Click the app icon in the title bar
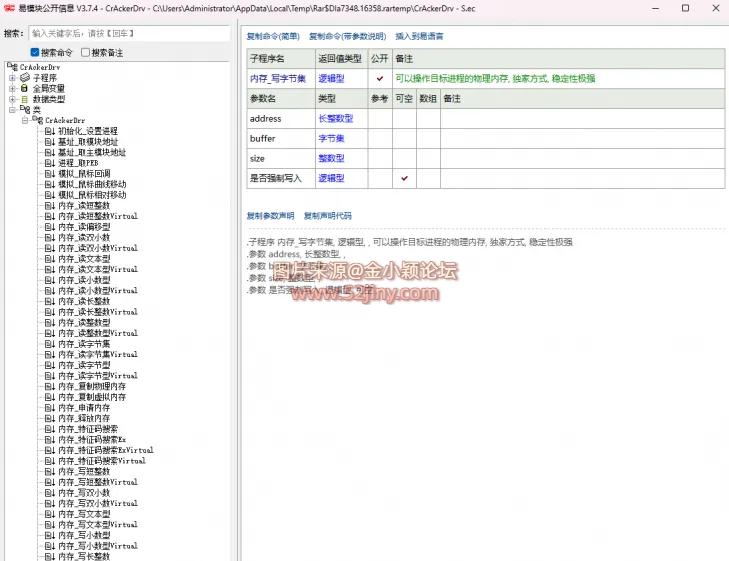Viewport: 729px width, 561px height. coord(9,8)
